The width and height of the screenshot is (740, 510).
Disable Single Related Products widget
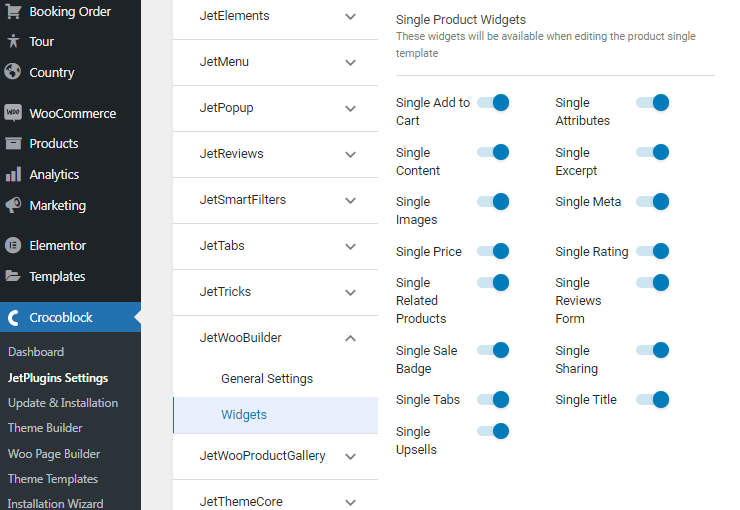click(x=493, y=283)
